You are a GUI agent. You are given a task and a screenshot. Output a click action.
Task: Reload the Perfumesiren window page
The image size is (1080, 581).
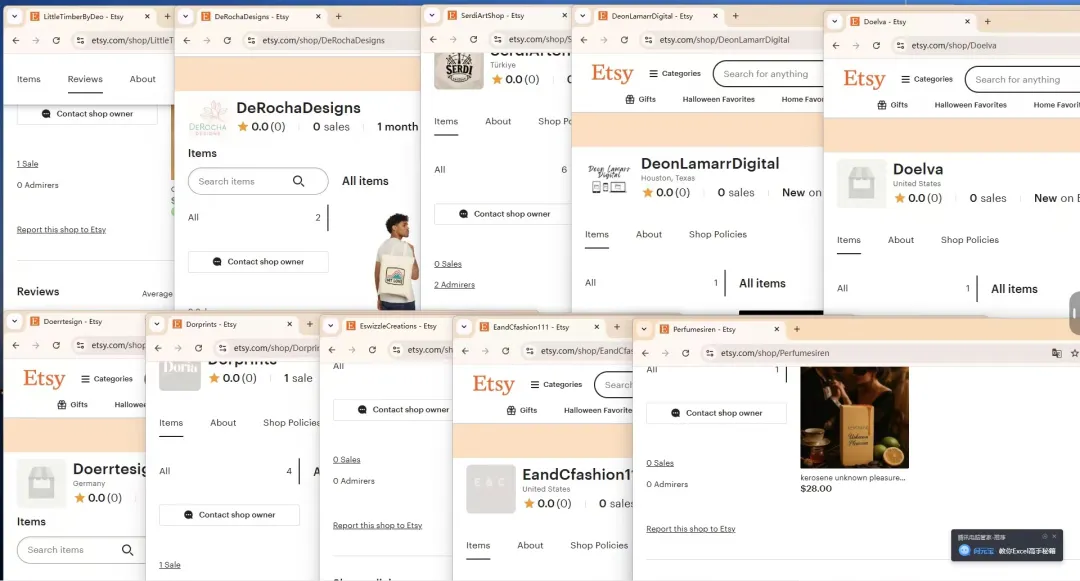pyautogui.click(x=685, y=353)
